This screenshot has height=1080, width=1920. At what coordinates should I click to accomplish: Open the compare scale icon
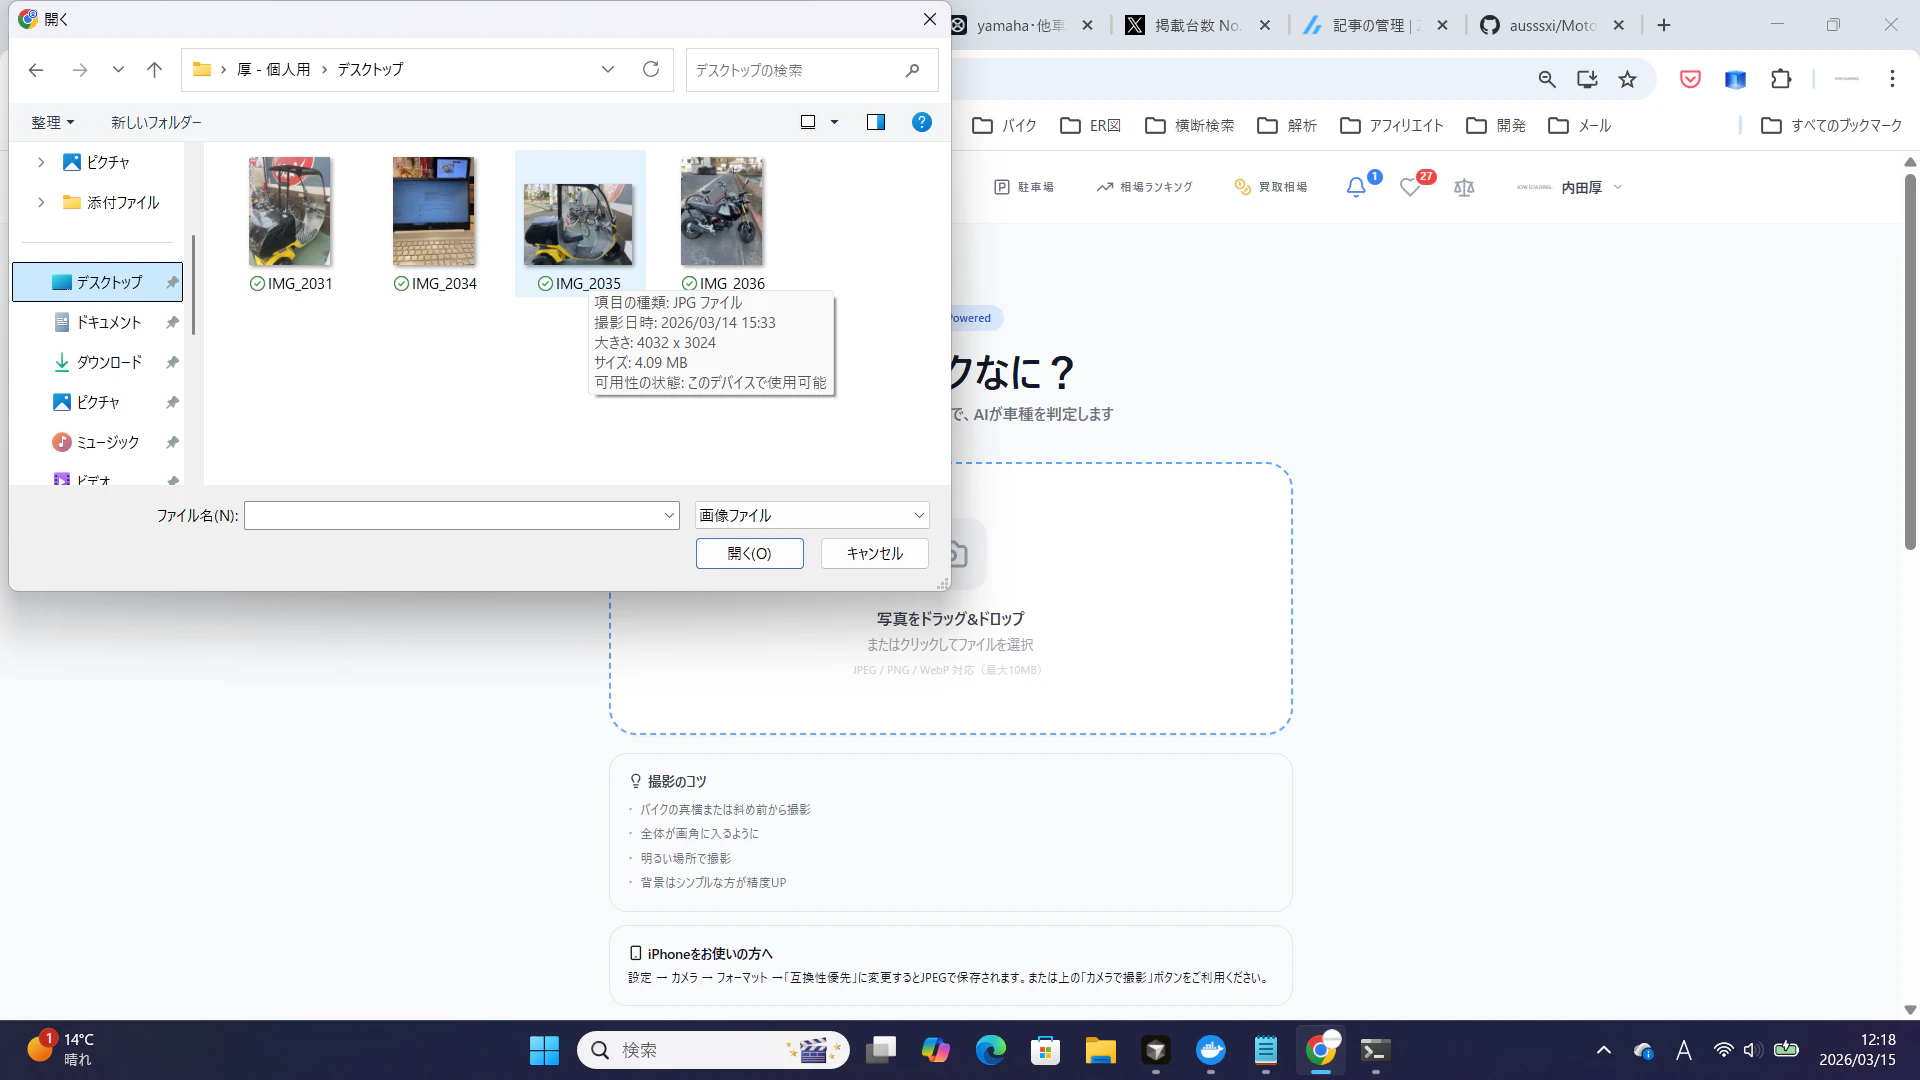pos(1464,187)
